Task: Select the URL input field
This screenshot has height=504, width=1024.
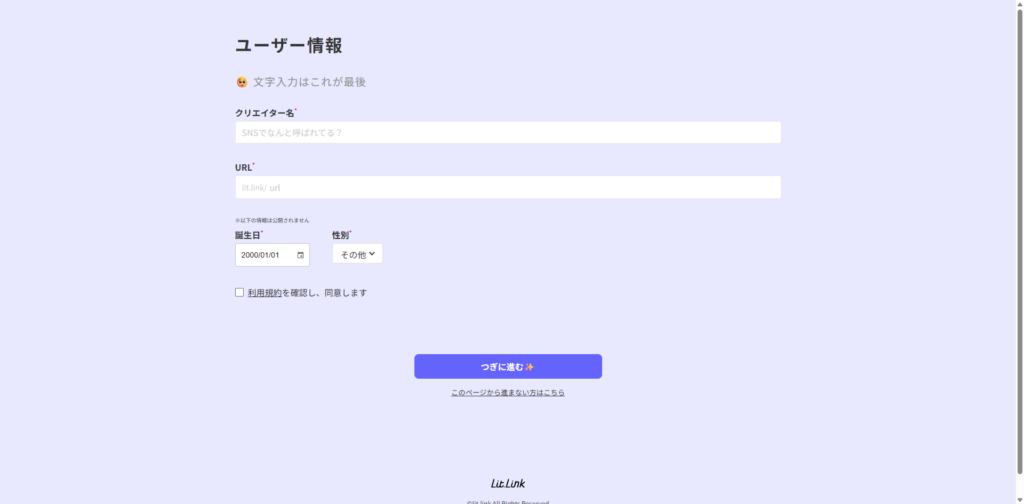Action: [x=508, y=187]
